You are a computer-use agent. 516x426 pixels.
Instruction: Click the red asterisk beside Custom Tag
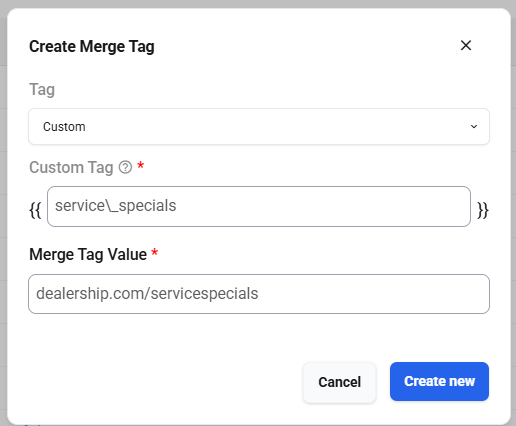coord(141,165)
